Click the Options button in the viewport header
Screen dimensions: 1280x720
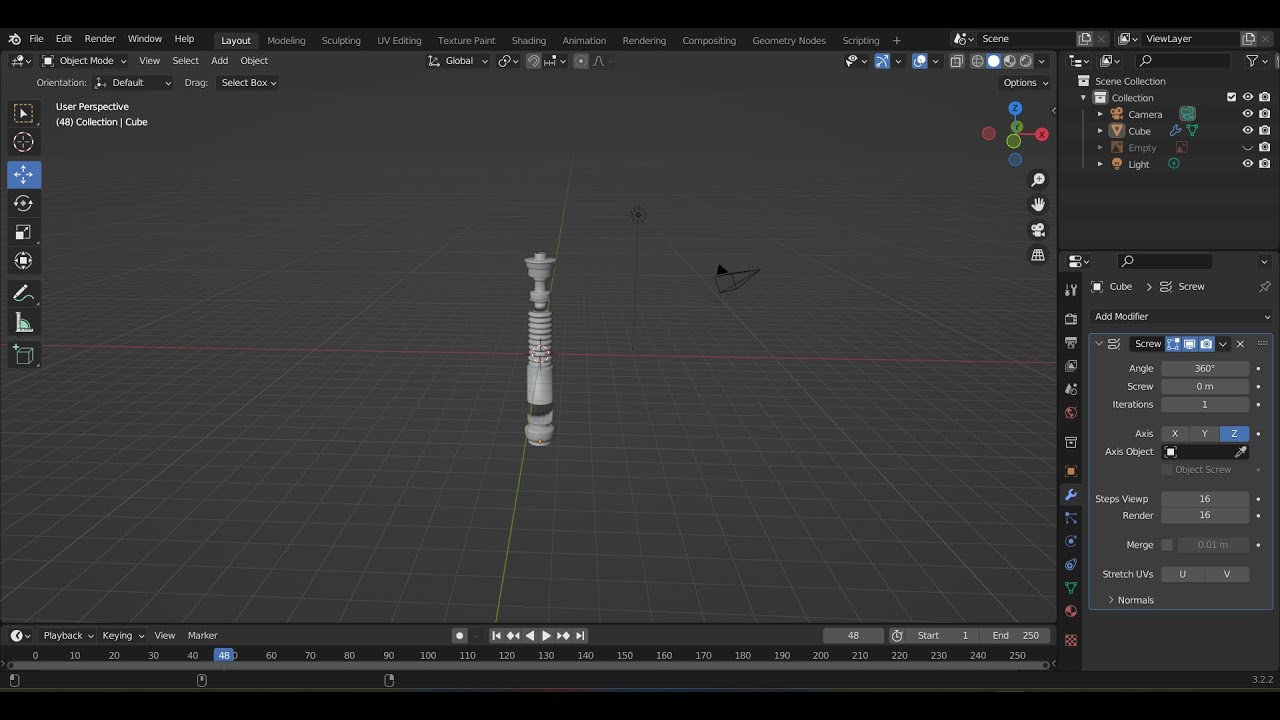point(1025,83)
